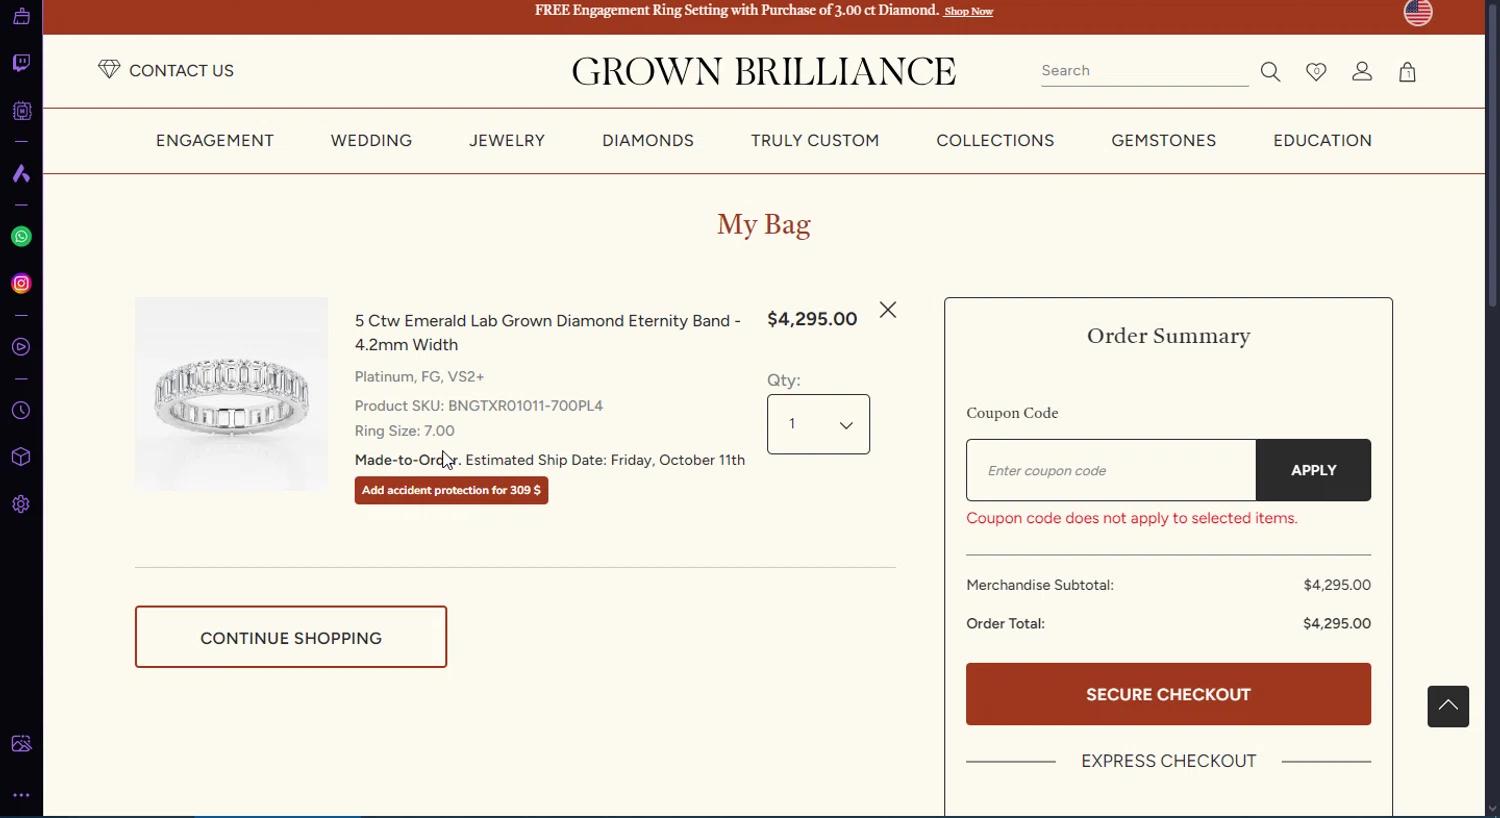Open the Diamonds menu

tap(648, 141)
